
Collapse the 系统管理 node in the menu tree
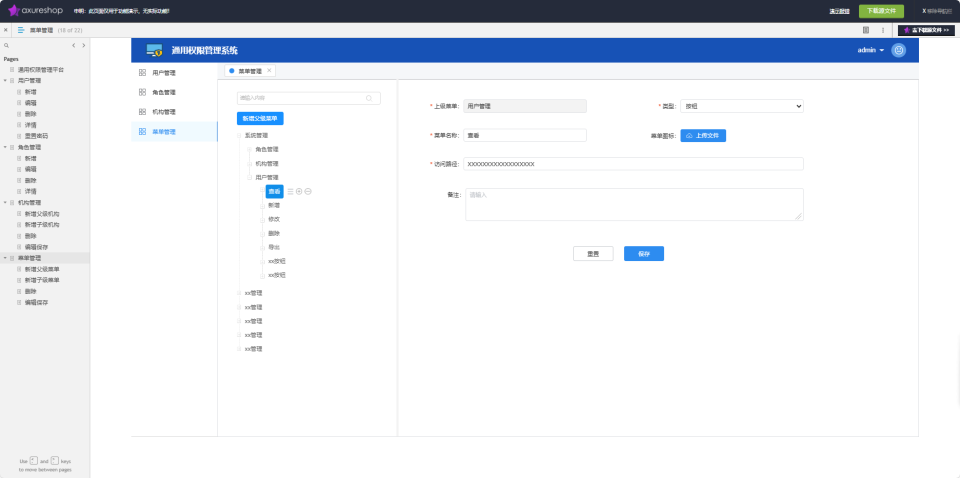click(x=239, y=136)
